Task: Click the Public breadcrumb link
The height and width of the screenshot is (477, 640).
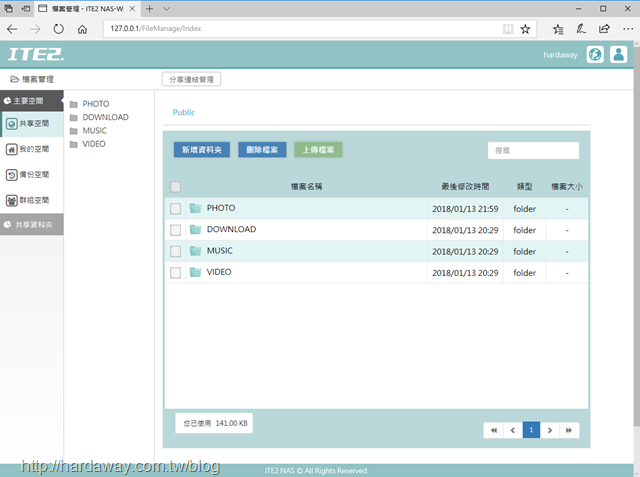Action: [x=184, y=112]
